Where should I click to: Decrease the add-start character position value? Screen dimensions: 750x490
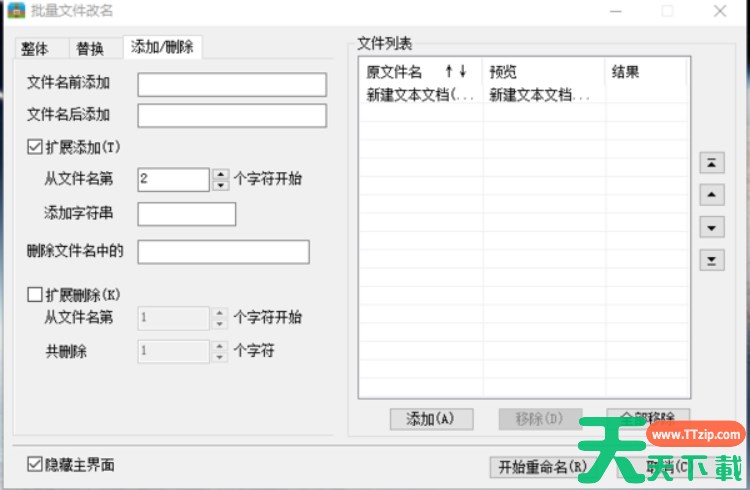point(221,185)
